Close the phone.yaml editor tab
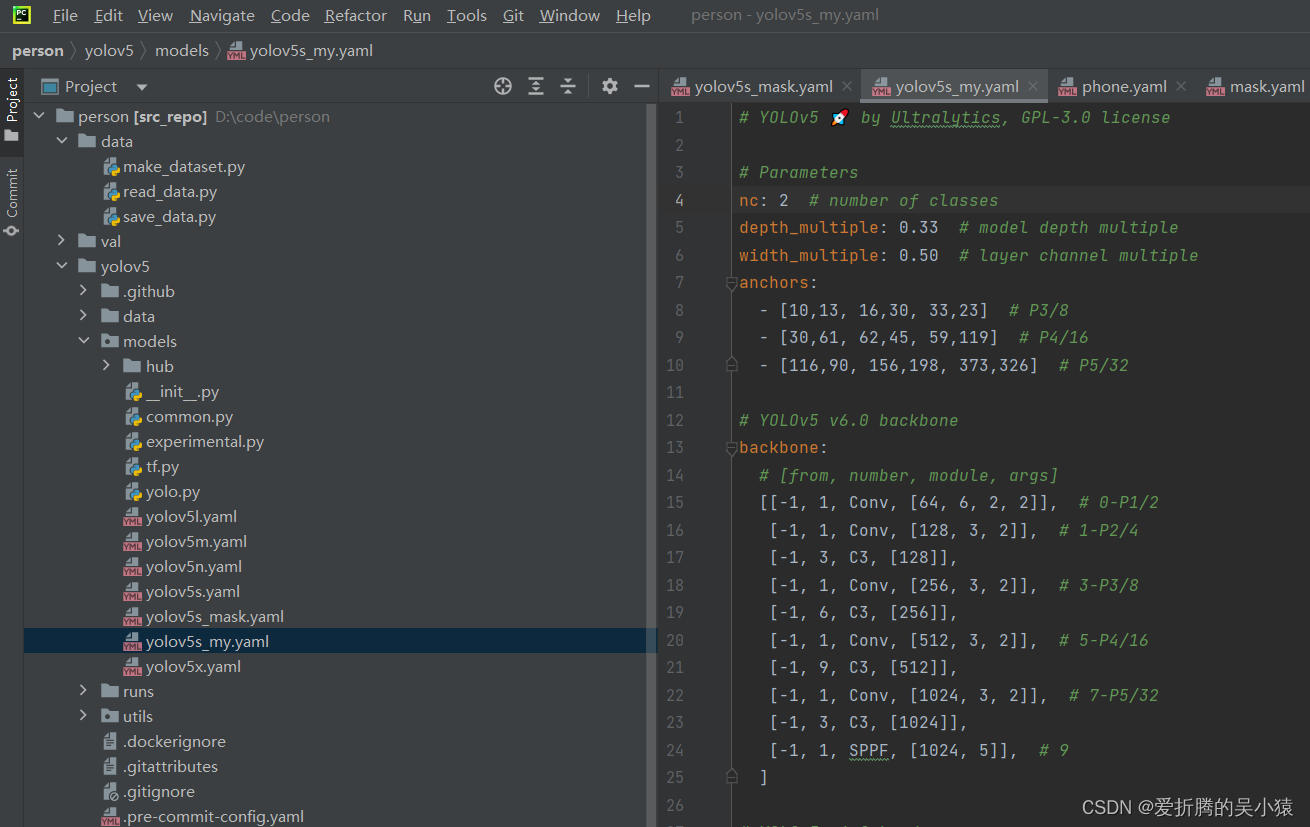Viewport: 1310px width, 827px height. pos(1181,87)
